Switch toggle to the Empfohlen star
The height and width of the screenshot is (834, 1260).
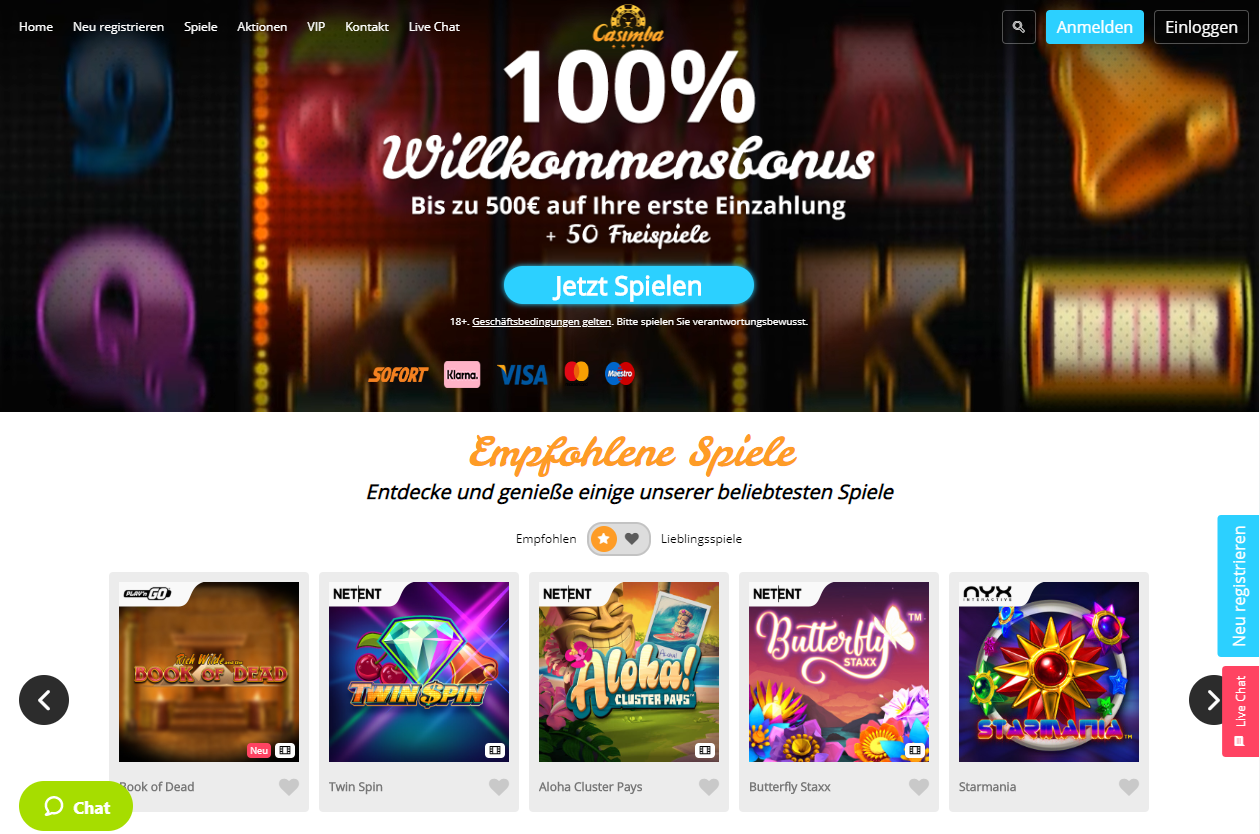603,539
